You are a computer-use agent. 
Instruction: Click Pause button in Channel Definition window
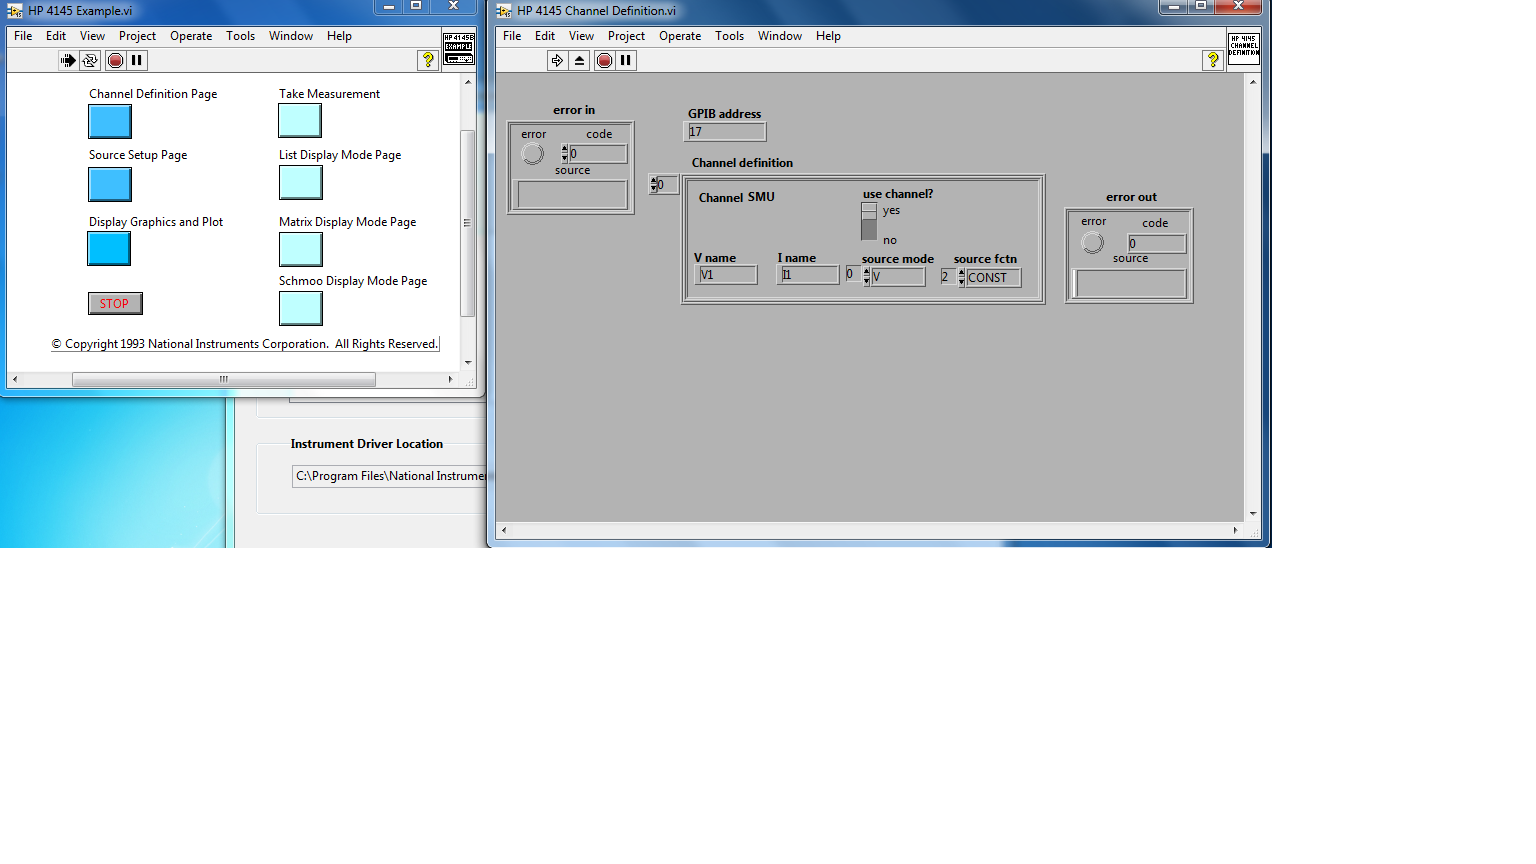click(626, 60)
